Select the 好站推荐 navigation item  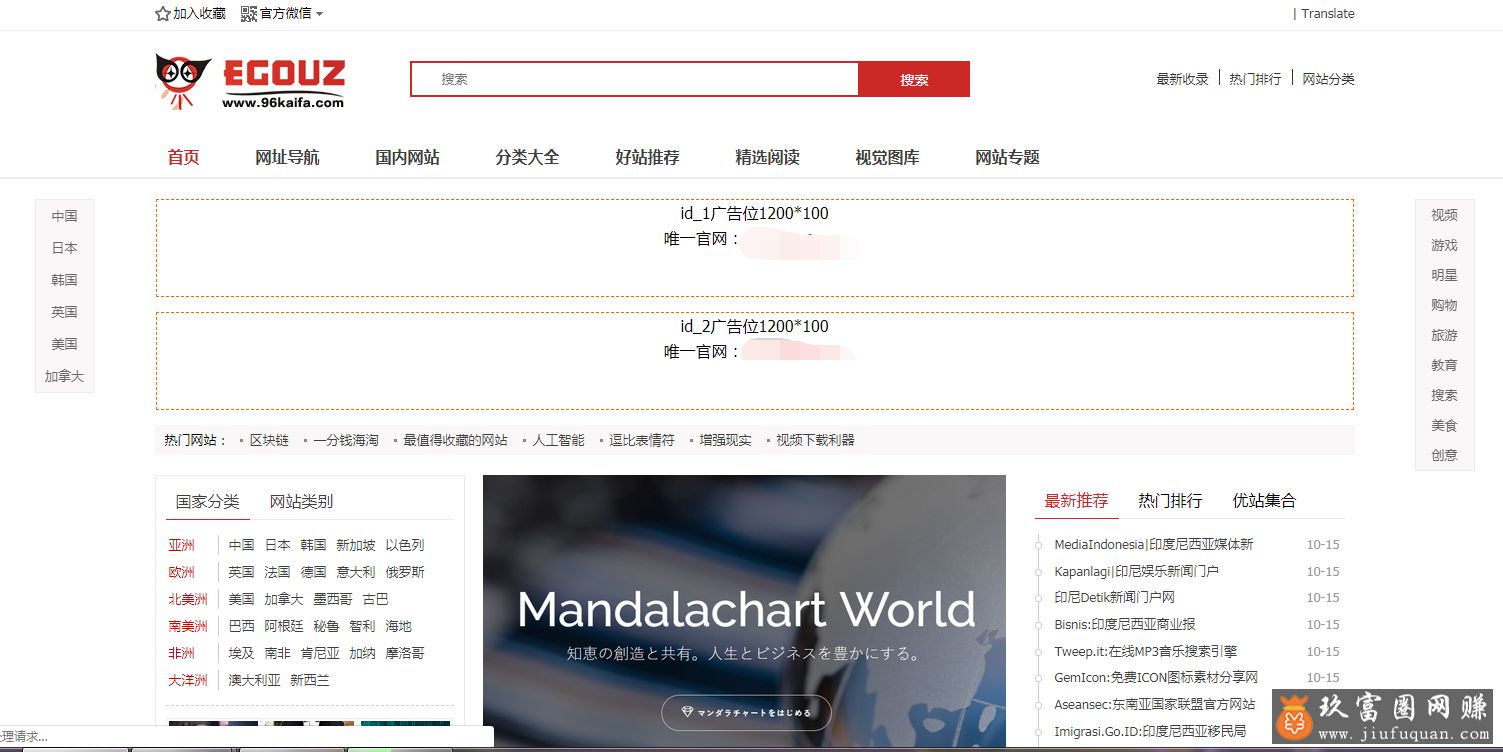pyautogui.click(x=647, y=157)
